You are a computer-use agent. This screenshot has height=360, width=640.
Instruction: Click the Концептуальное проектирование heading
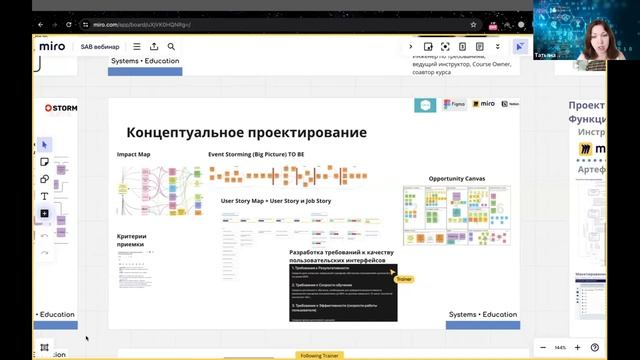tap(247, 132)
